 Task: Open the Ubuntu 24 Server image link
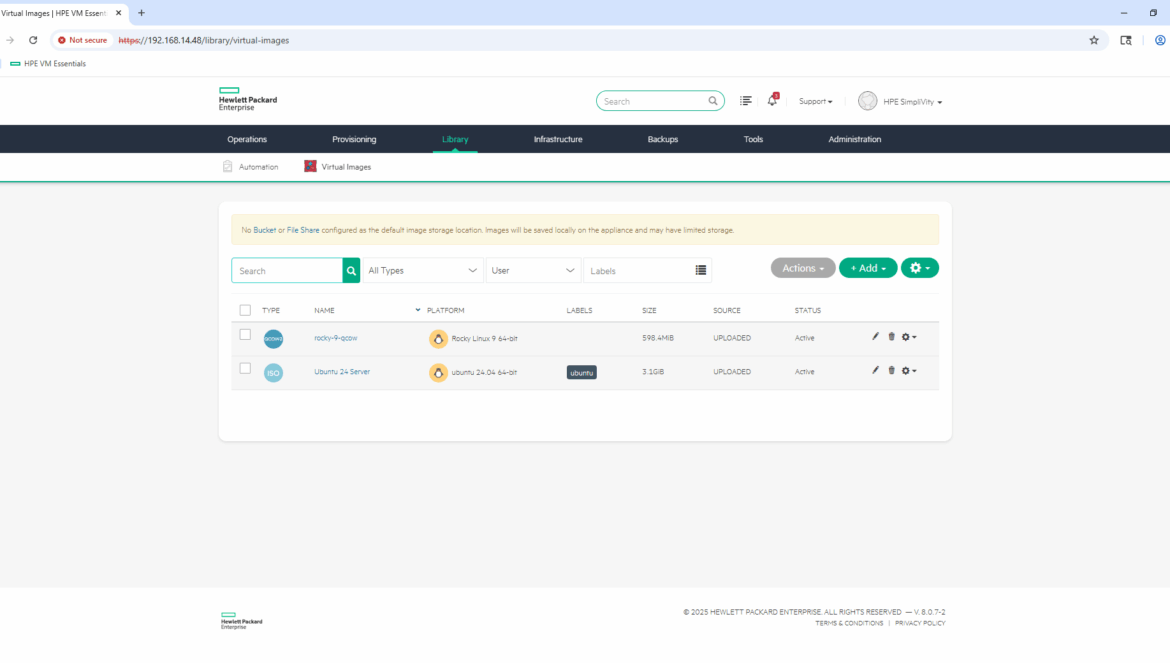(x=342, y=372)
